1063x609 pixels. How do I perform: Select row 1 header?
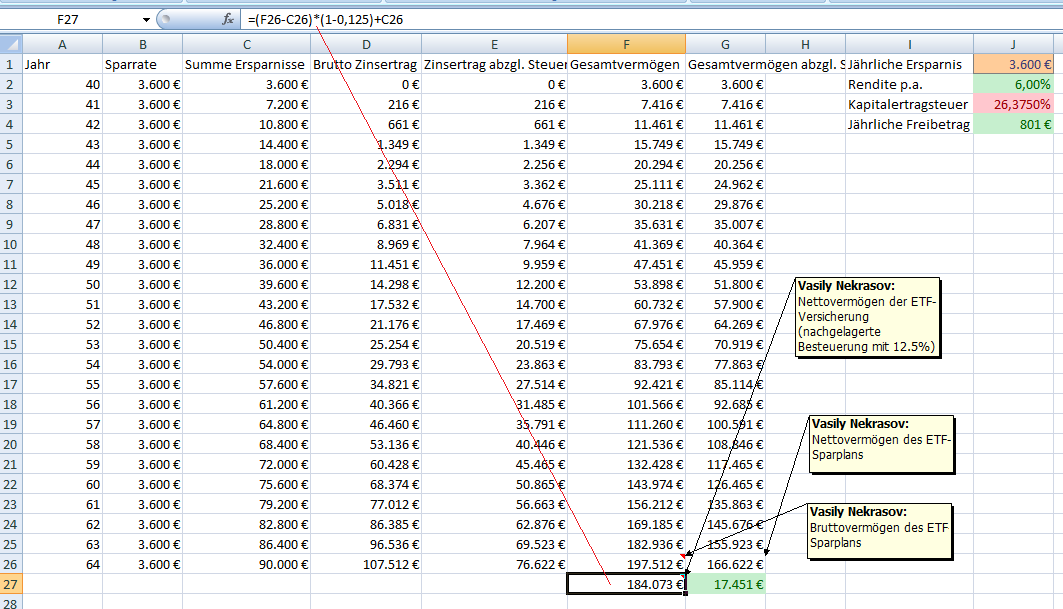[11, 64]
